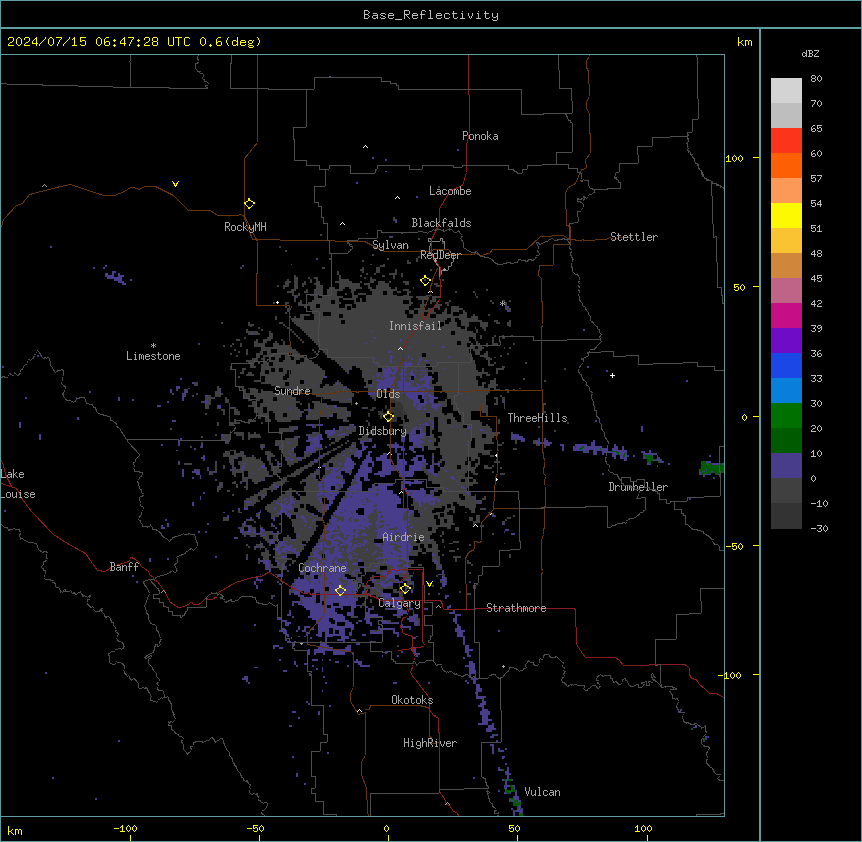862x842 pixels.
Task: Click the yellow diamond marker above RockyMH
Action: (249, 204)
